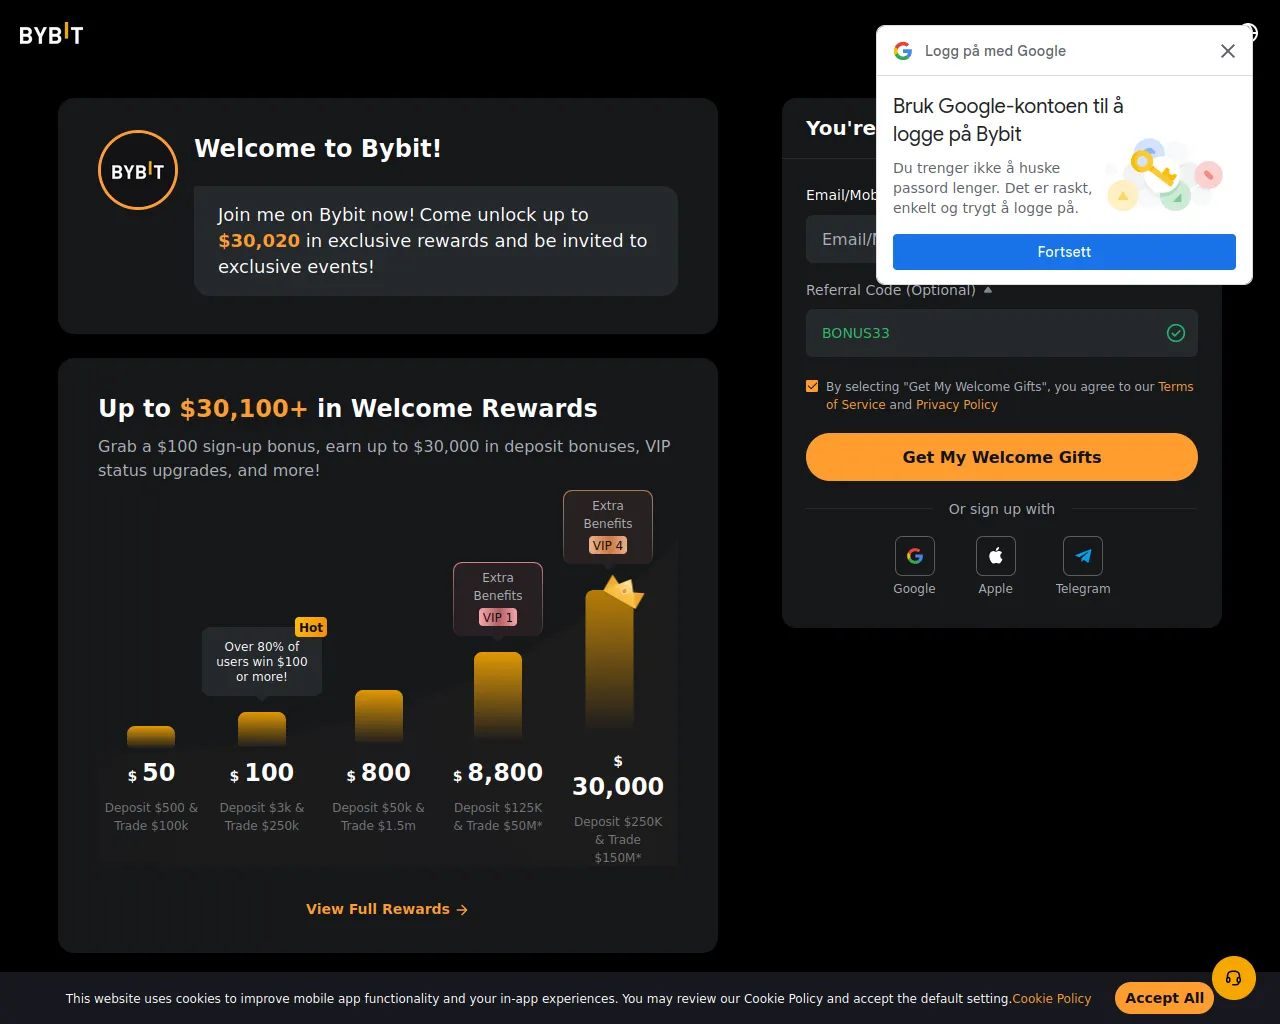This screenshot has width=1280, height=1024.
Task: Uncheck the Terms of Service agreement checkbox
Action: tap(812, 386)
